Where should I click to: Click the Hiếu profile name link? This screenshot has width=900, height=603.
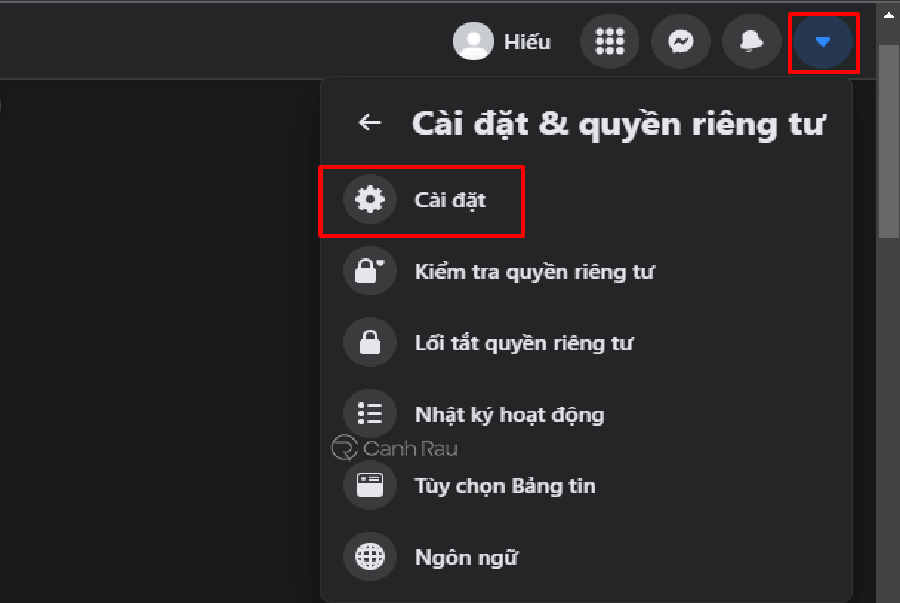tap(527, 42)
